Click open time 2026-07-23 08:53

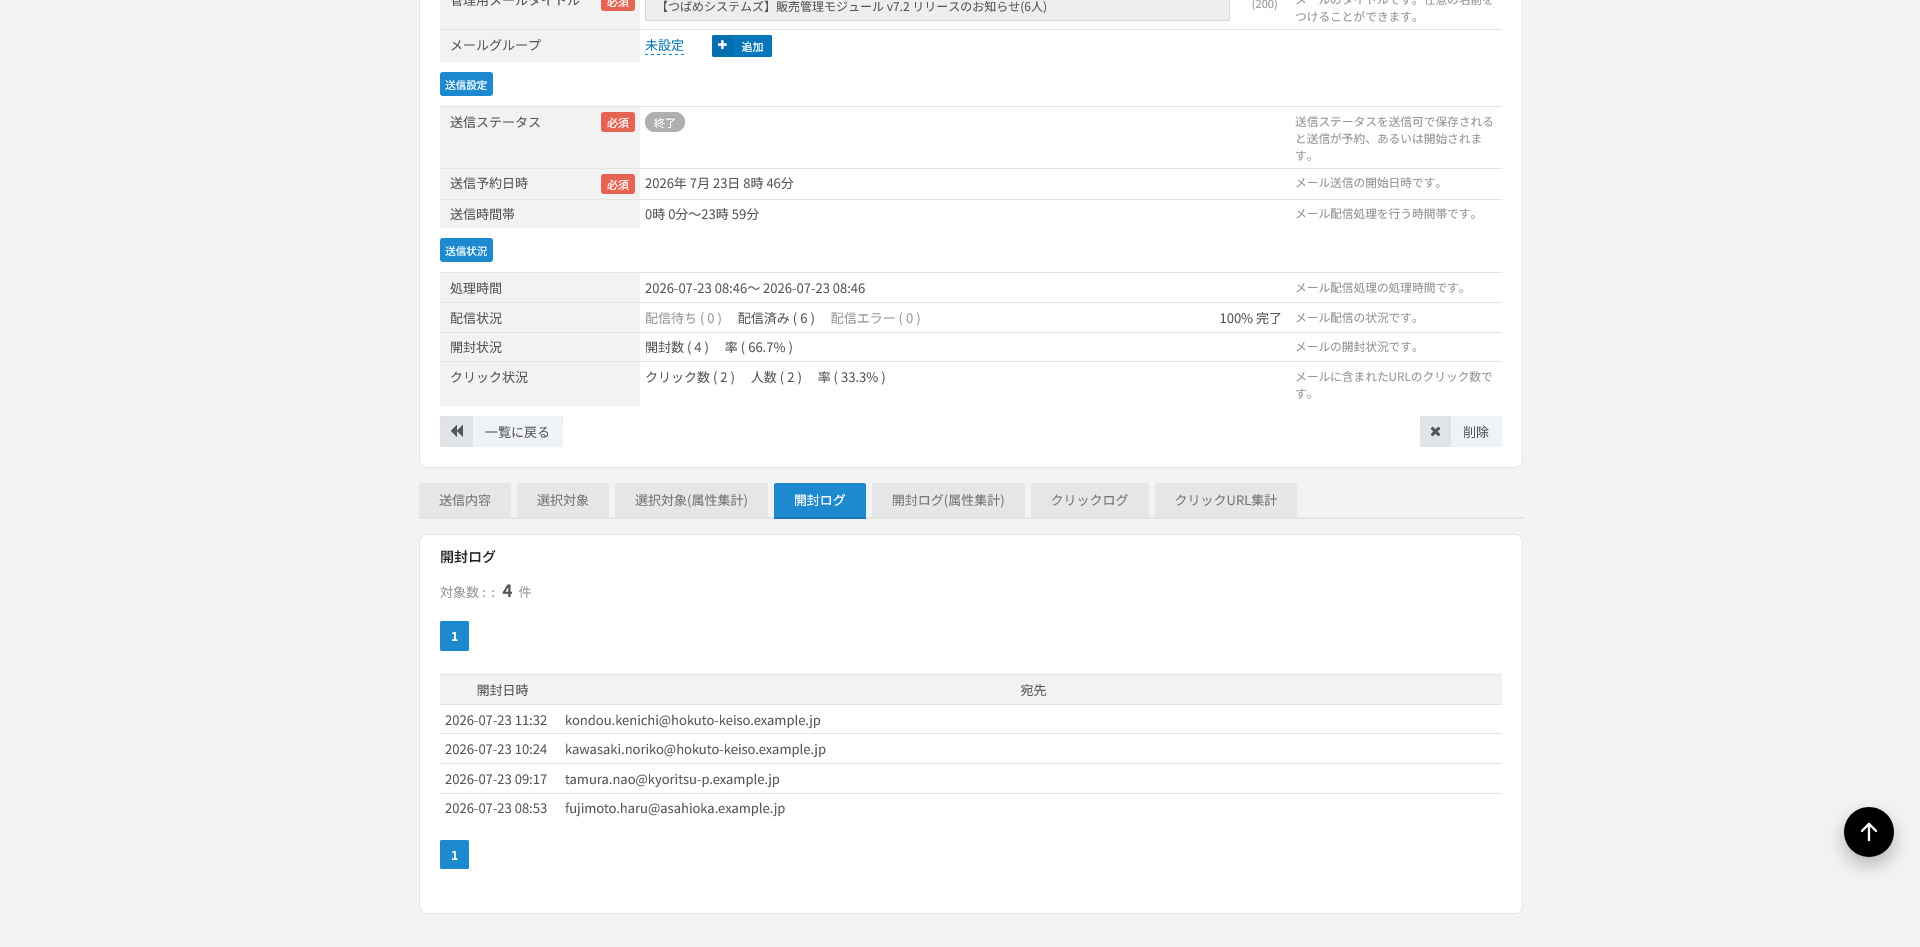coord(496,808)
